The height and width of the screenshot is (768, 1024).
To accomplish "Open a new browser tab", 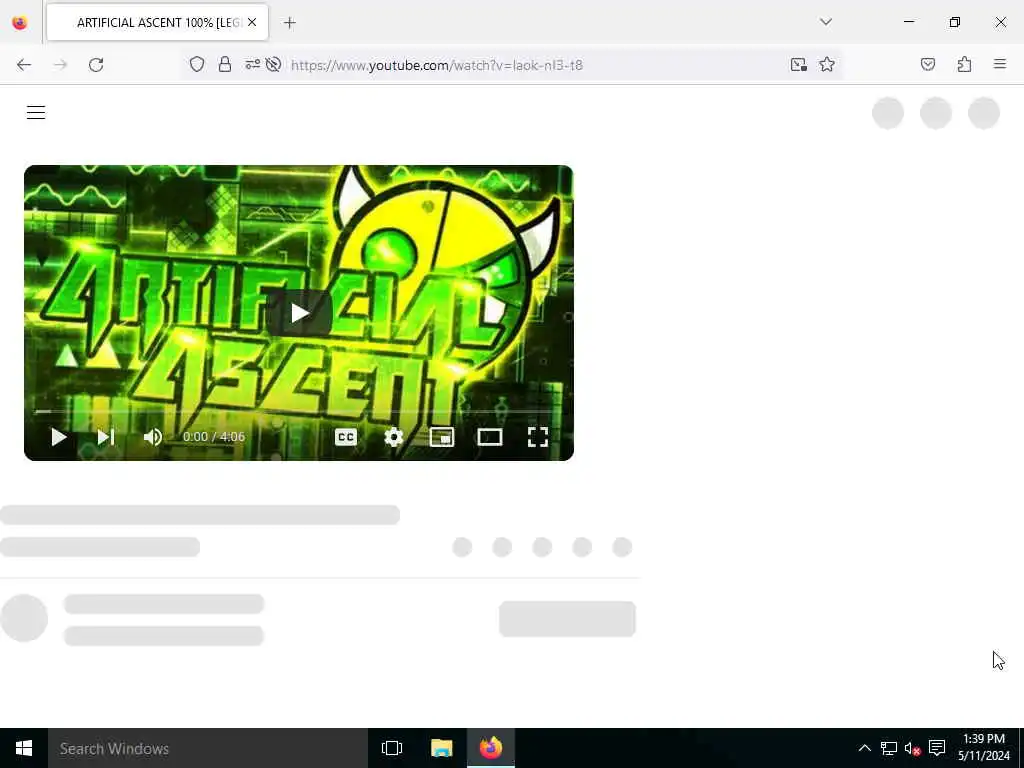I will click(289, 23).
